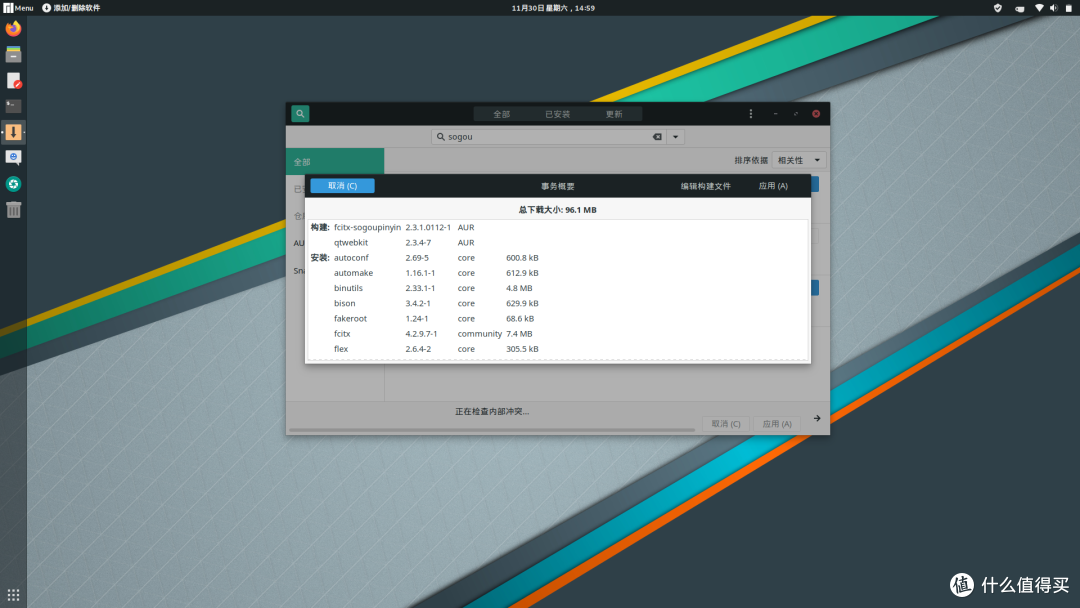Image resolution: width=1080 pixels, height=608 pixels.
Task: Expand the transaction details with the arrow
Action: (816, 419)
